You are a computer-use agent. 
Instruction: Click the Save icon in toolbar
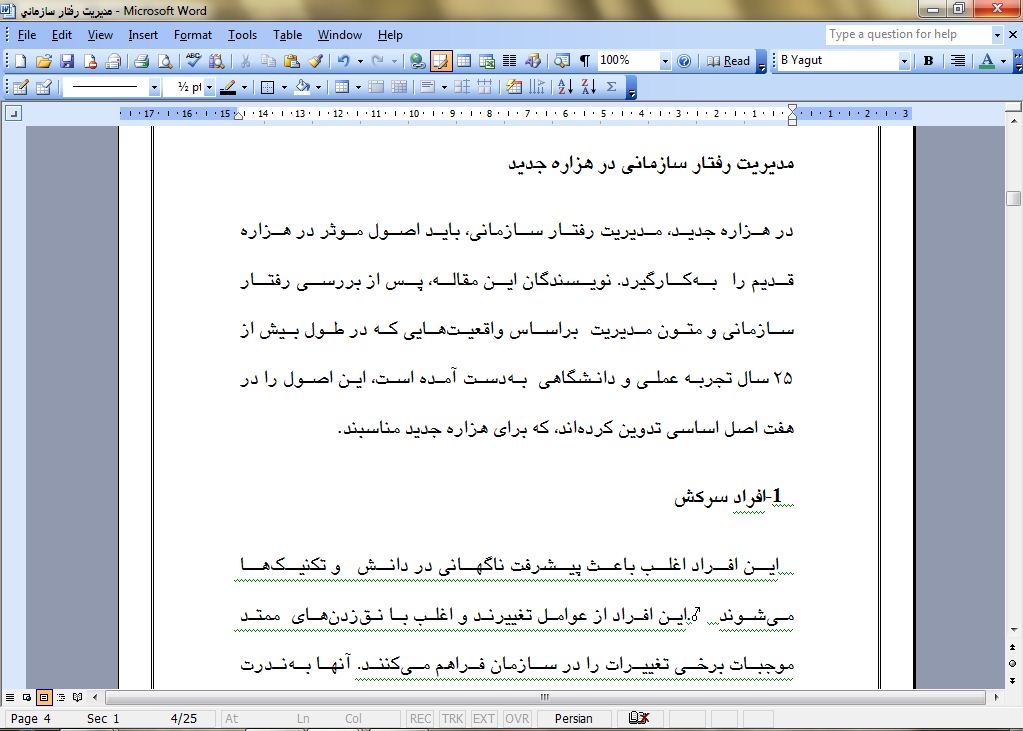66,61
